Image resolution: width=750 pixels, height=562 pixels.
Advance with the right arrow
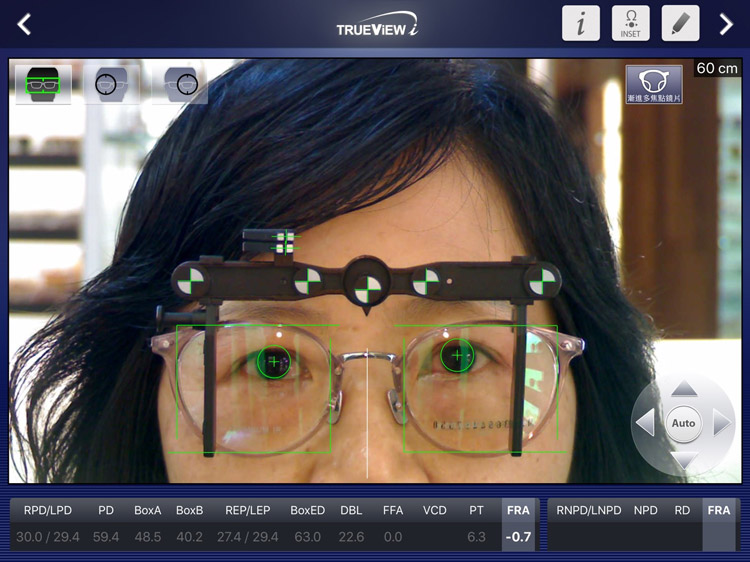(726, 24)
